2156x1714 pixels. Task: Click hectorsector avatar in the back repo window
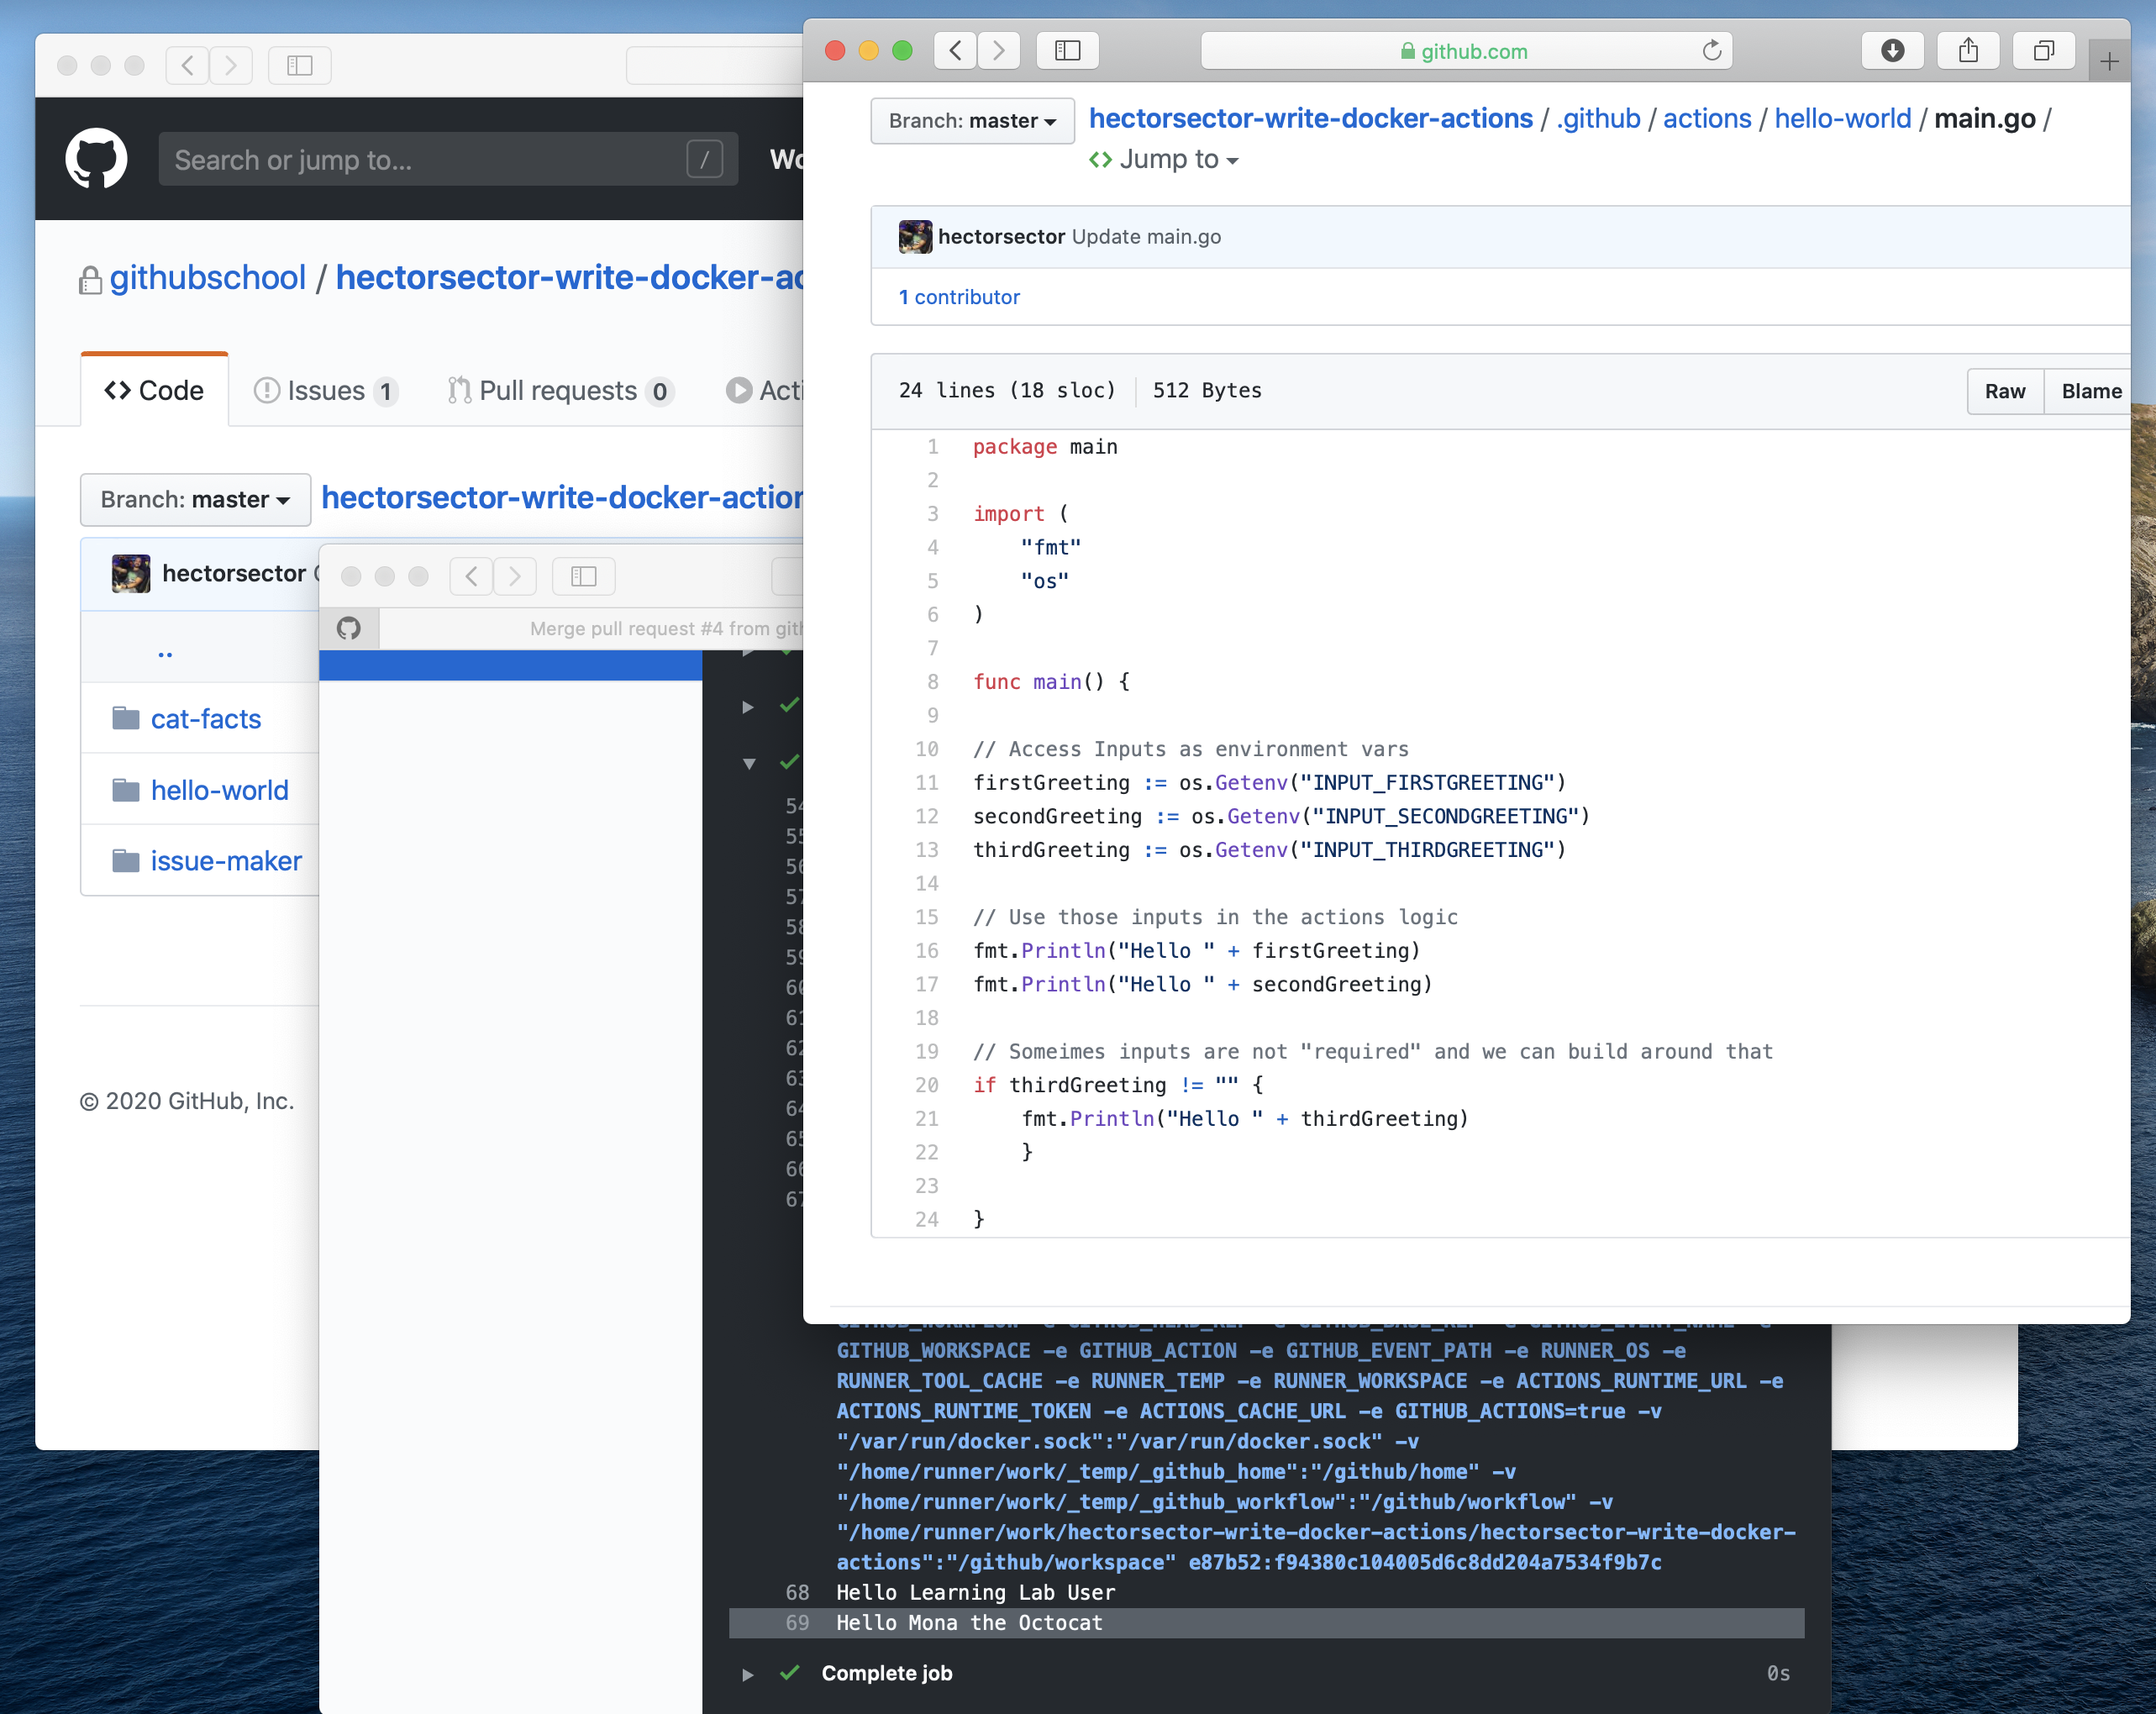131,573
